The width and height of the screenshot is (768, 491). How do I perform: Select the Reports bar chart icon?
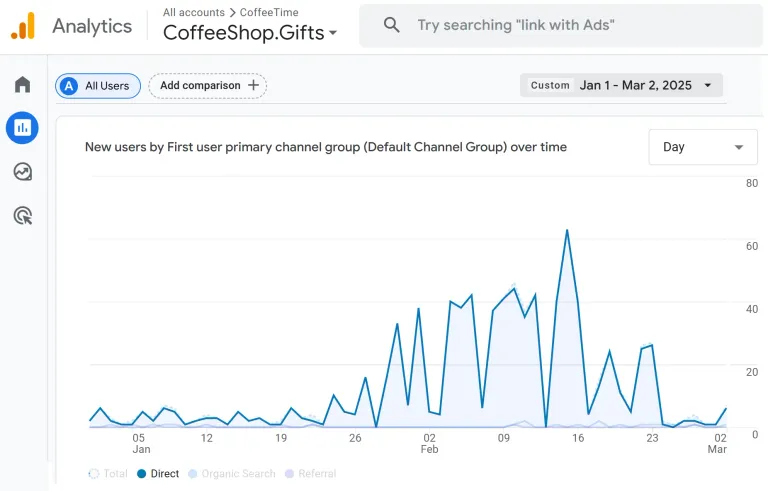click(x=22, y=128)
